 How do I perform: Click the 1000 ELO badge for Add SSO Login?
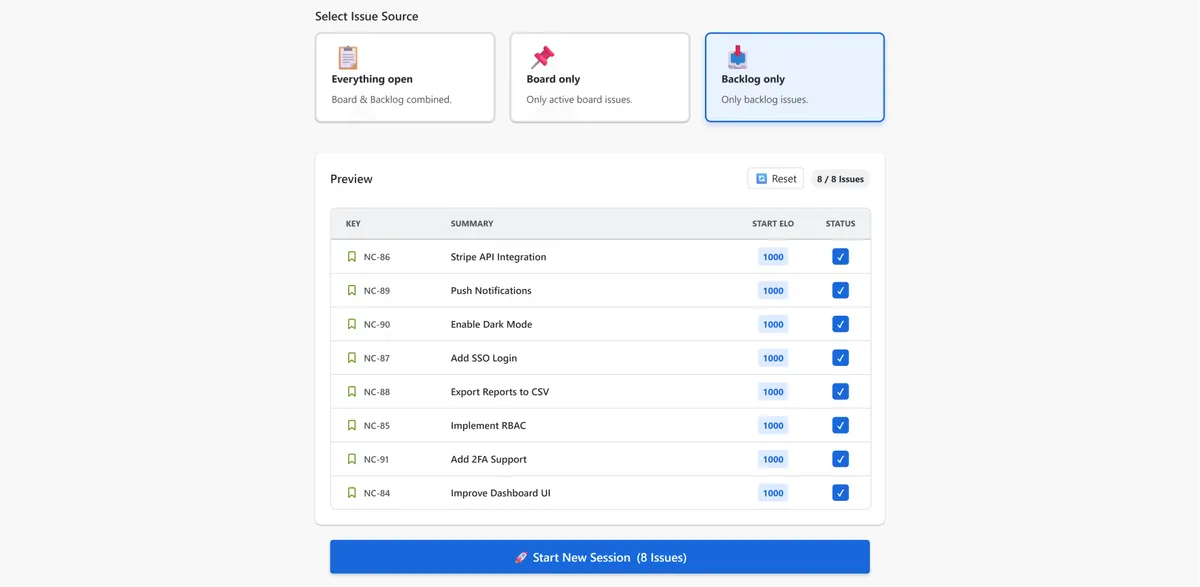773,358
